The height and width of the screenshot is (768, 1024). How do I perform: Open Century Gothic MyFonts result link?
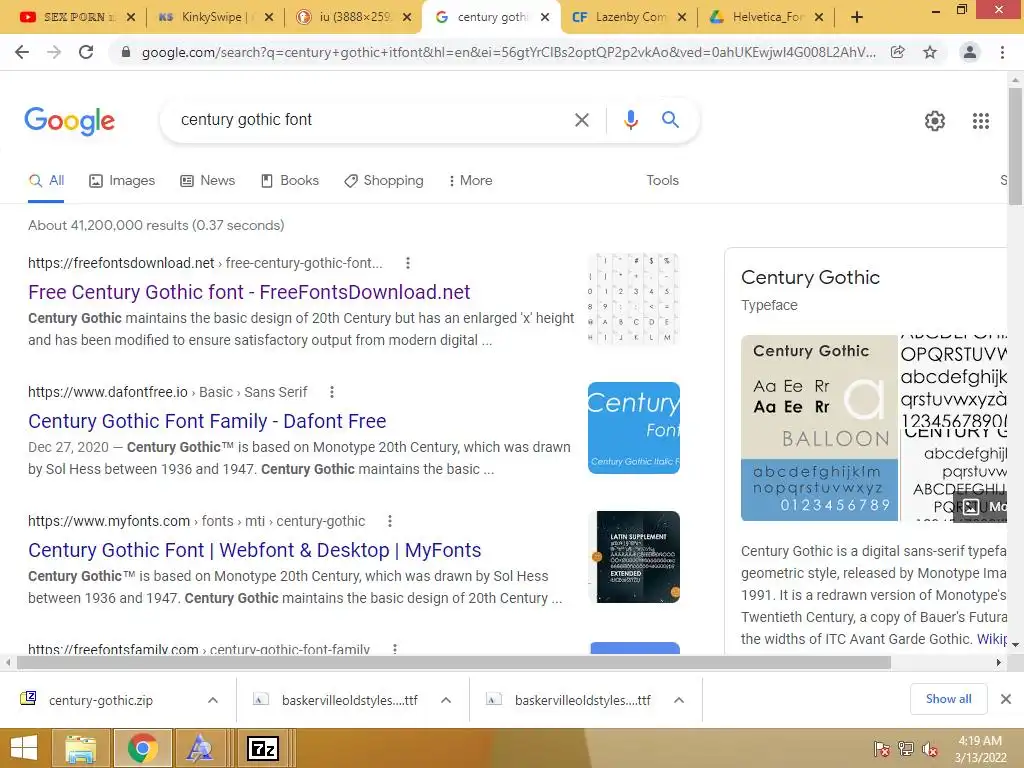255,551
